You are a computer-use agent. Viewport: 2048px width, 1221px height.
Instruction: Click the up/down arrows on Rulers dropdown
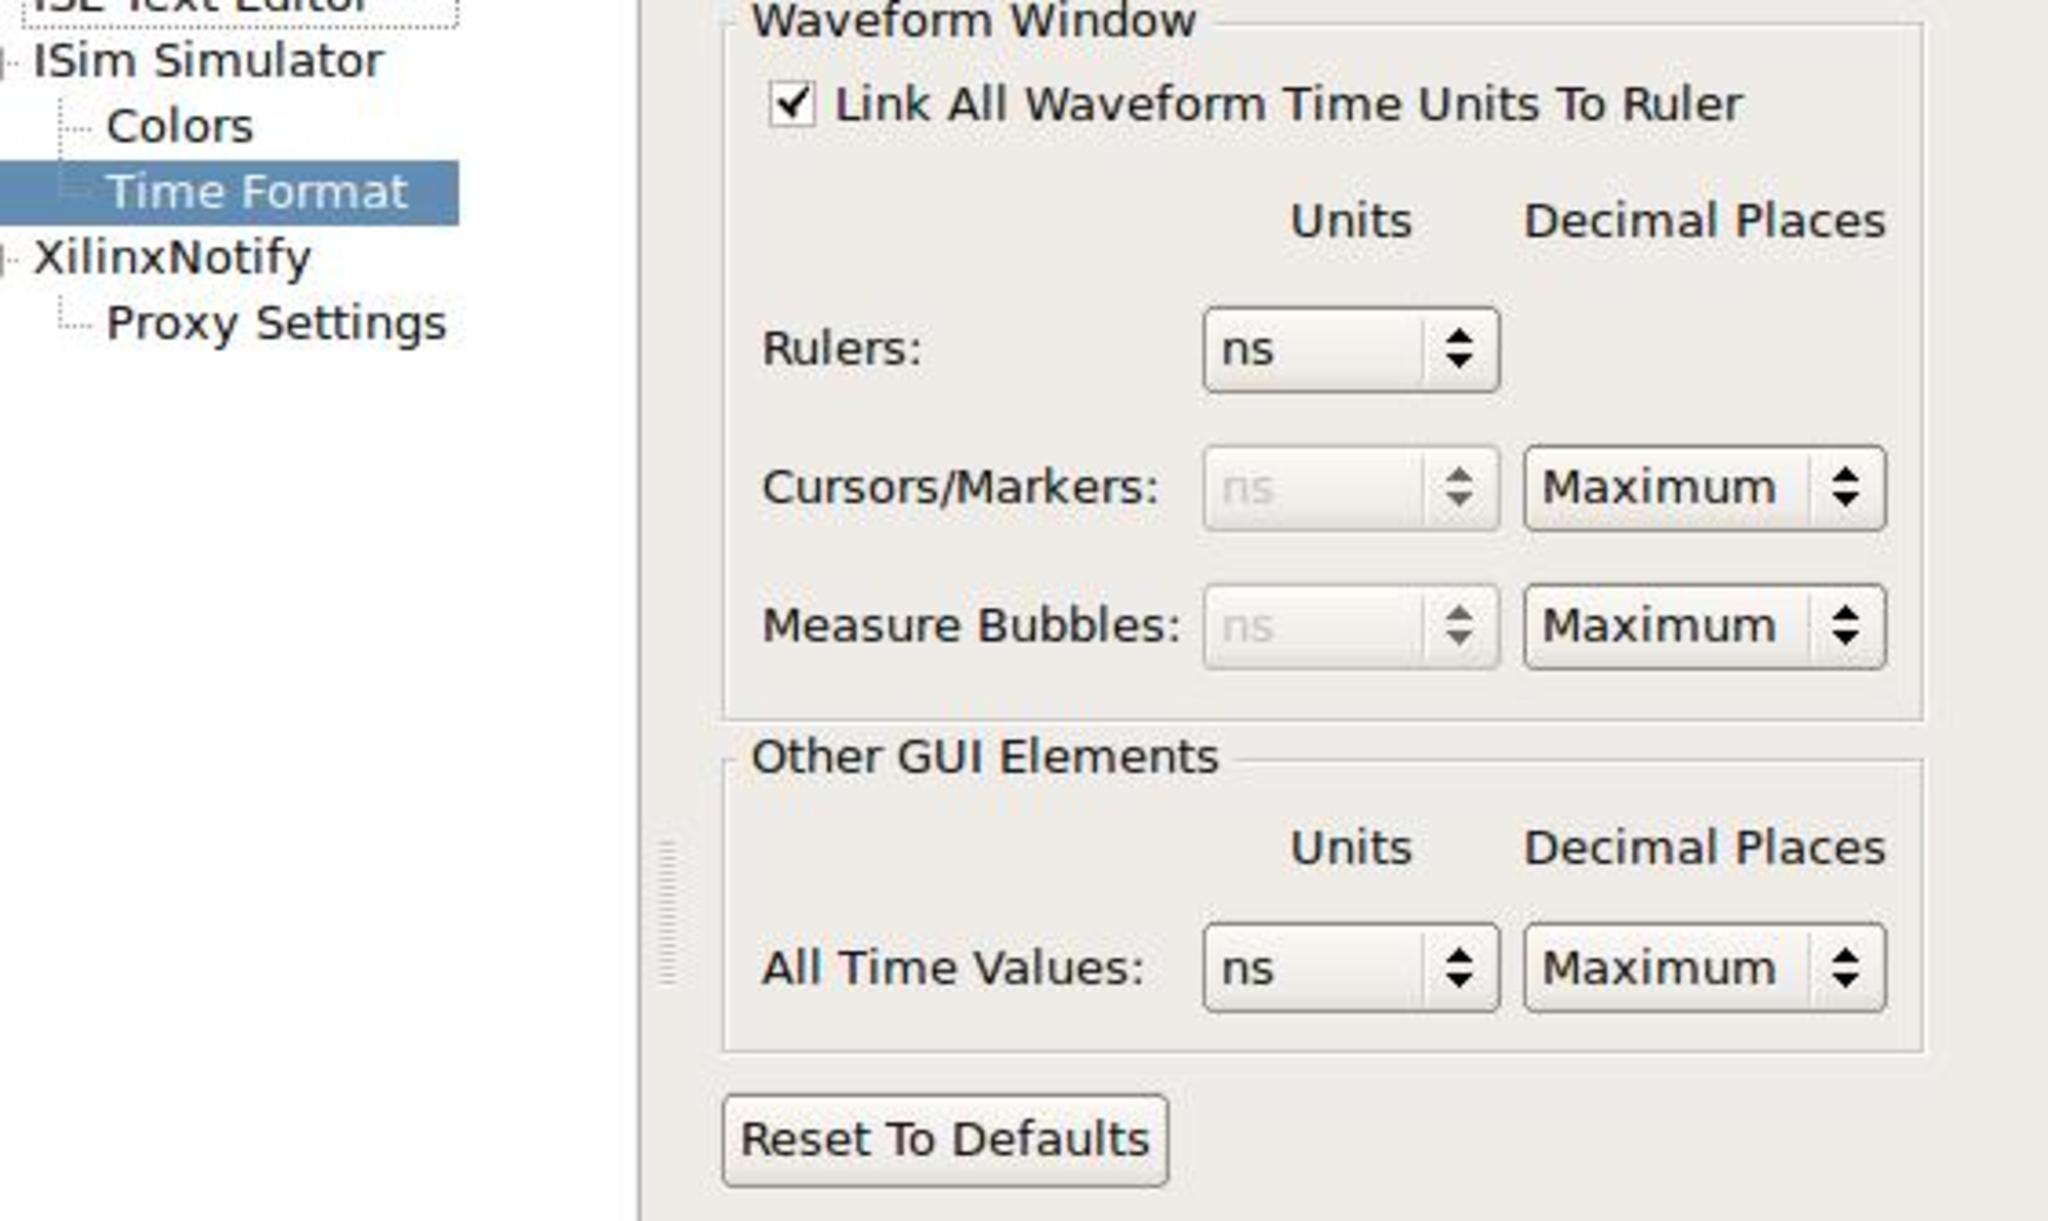pos(1459,349)
